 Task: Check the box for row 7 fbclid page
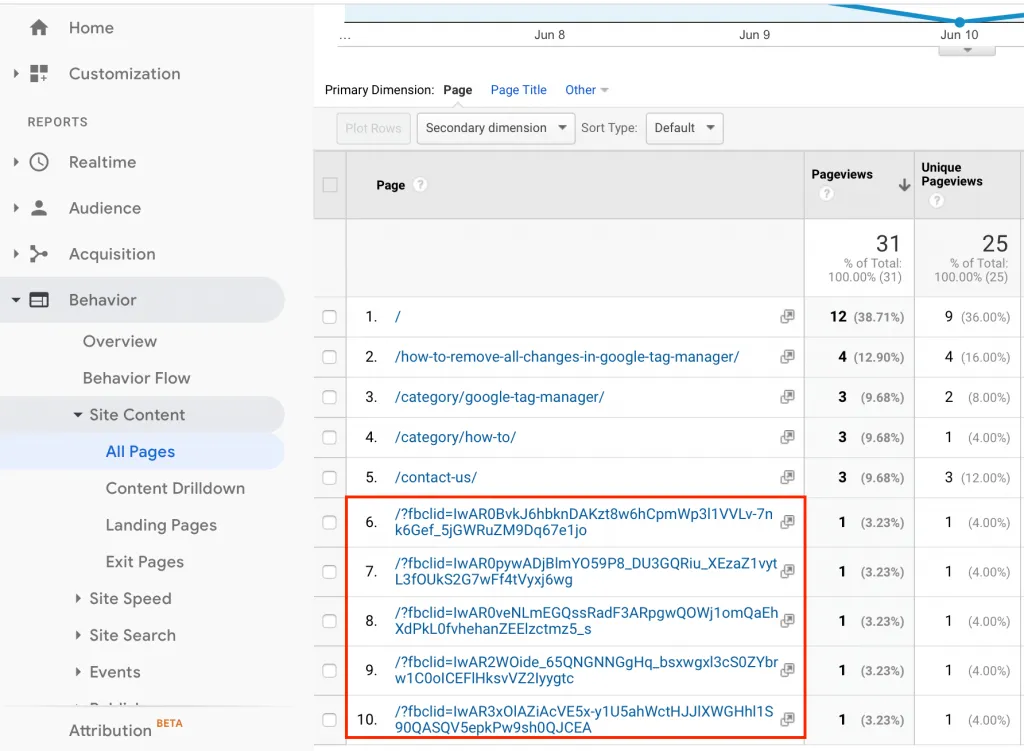(x=330, y=571)
